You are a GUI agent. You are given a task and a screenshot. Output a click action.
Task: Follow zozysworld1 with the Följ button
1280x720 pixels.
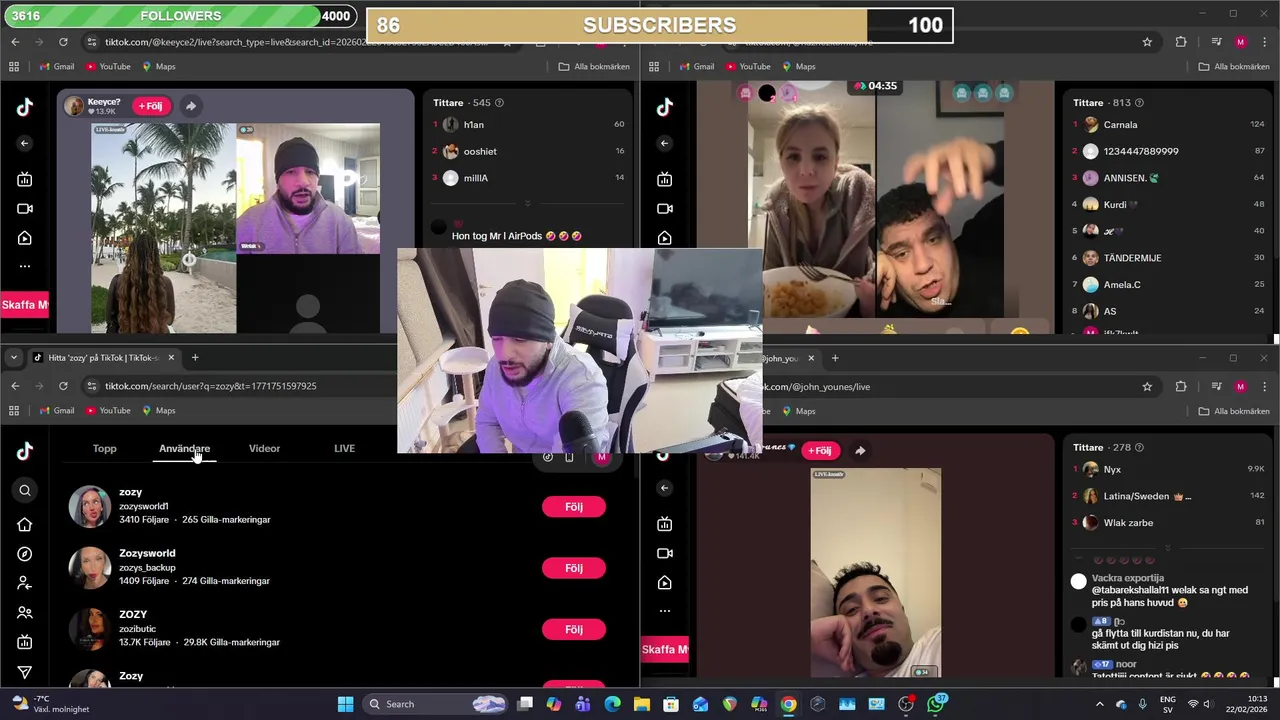tap(574, 507)
